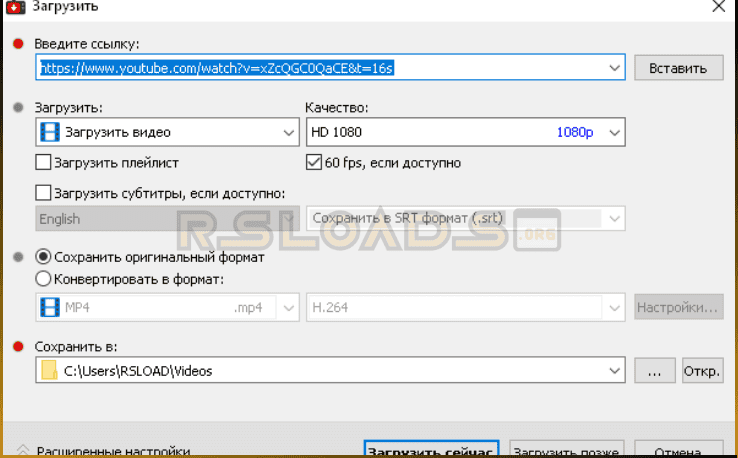The image size is (738, 458).
Task: Enable the Загрузить плейлист checkbox
Action: [43, 162]
